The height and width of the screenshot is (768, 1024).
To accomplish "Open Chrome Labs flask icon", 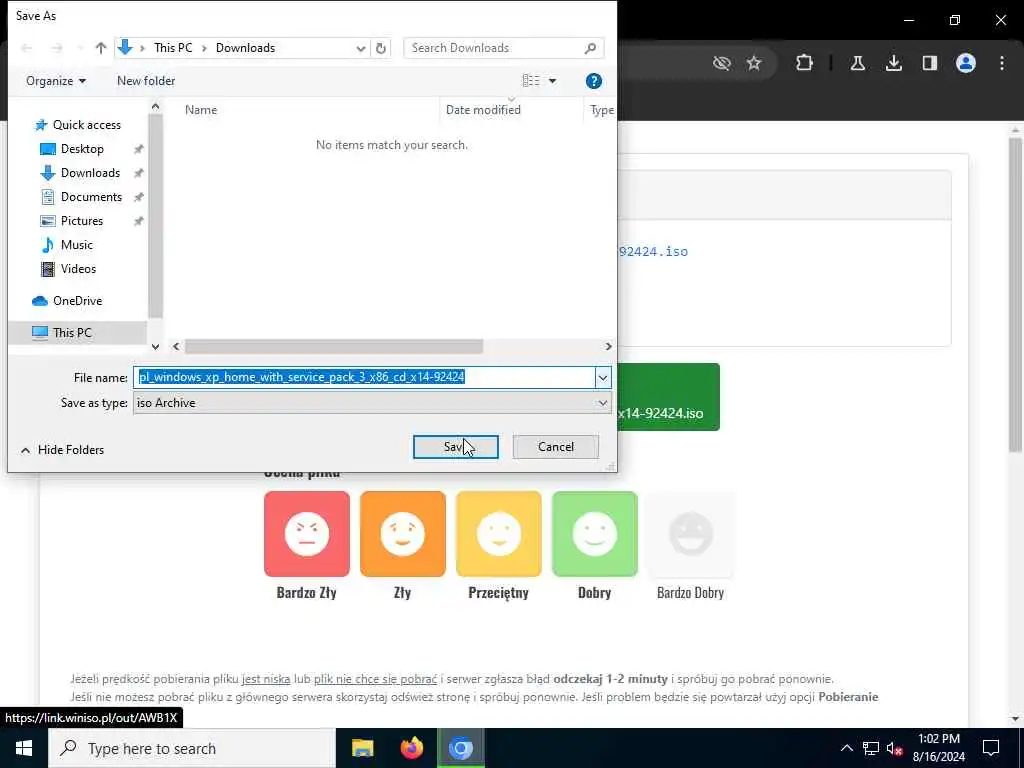I will point(857,63).
